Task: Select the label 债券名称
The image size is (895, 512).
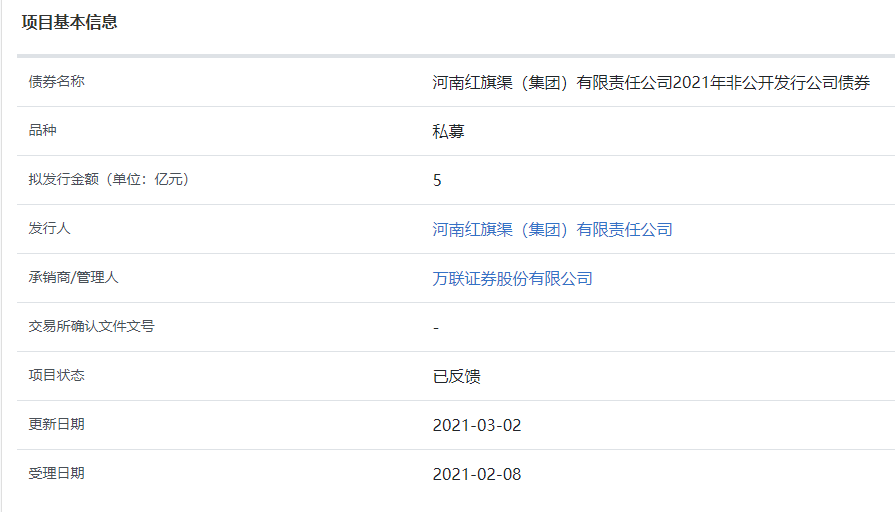Action: pos(57,82)
